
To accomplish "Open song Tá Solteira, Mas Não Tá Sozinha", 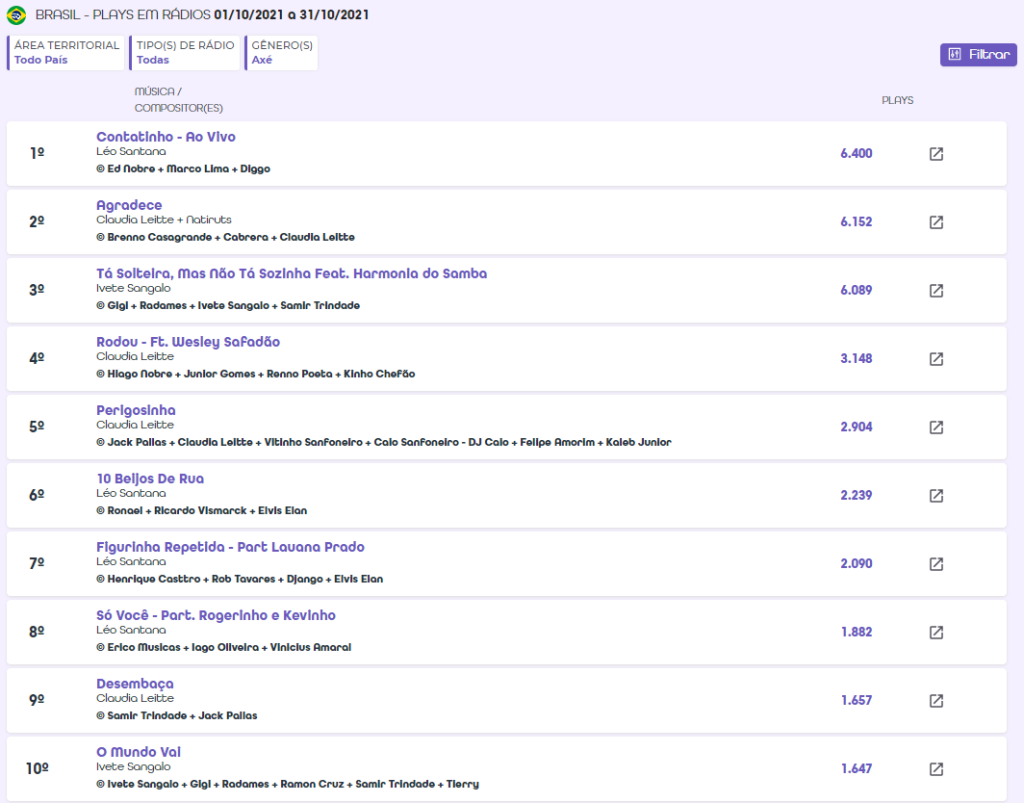I will pyautogui.click(x=291, y=274).
